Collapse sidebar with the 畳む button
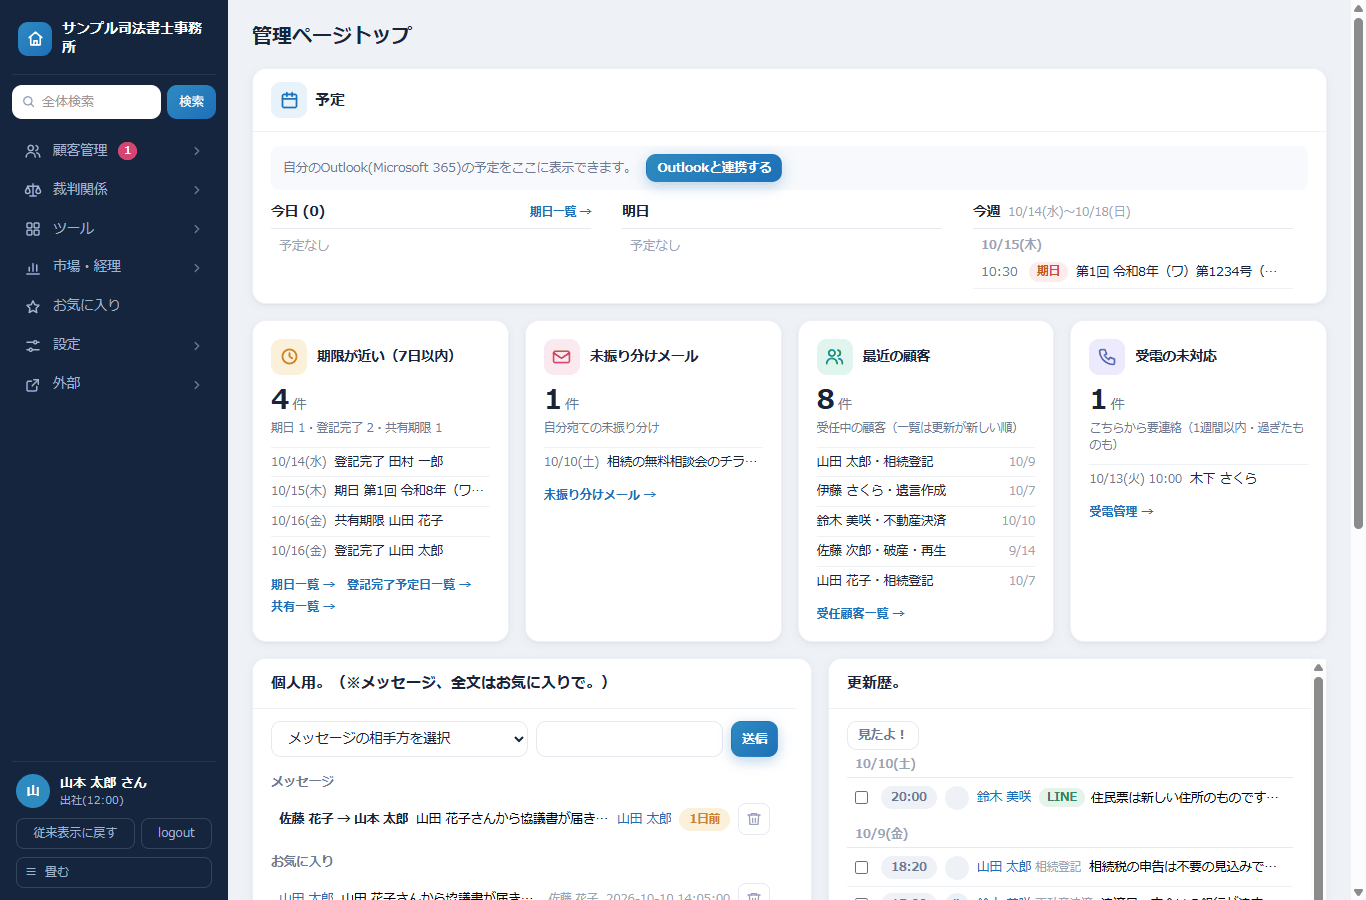 (x=114, y=872)
